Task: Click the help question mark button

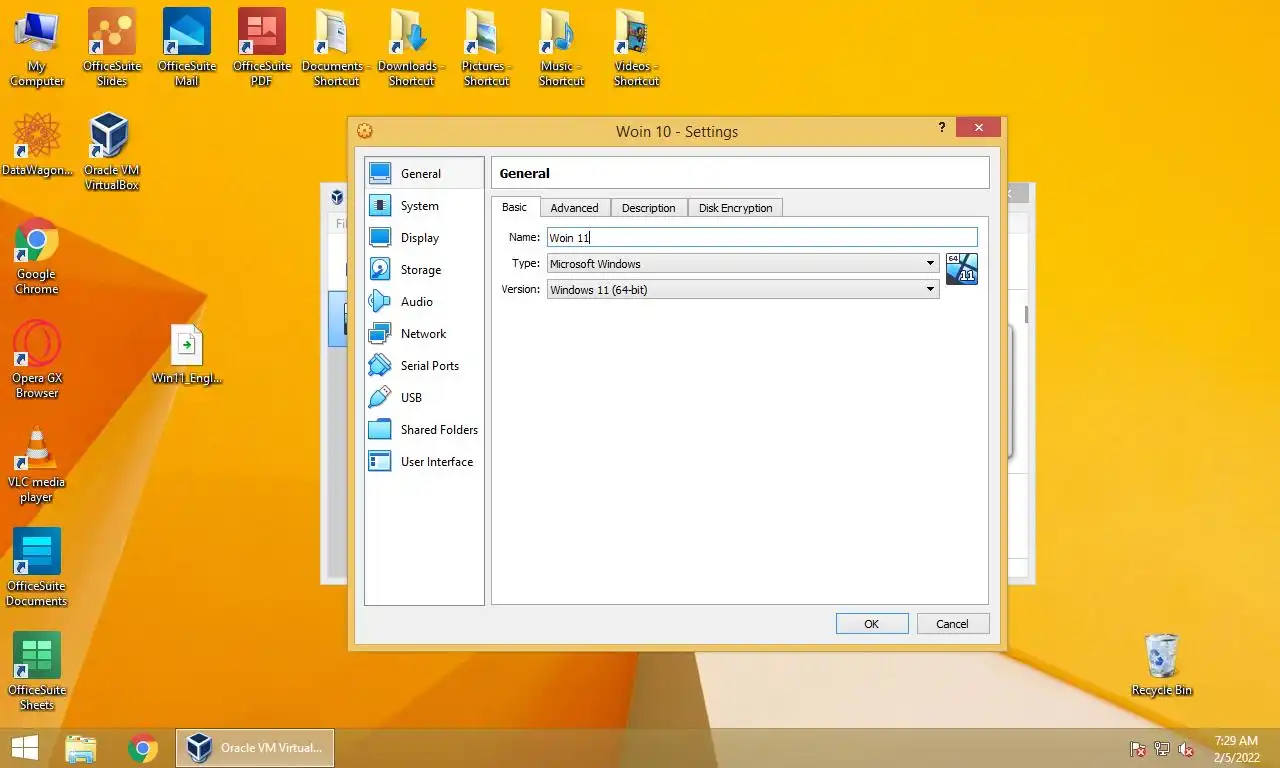Action: [942, 128]
